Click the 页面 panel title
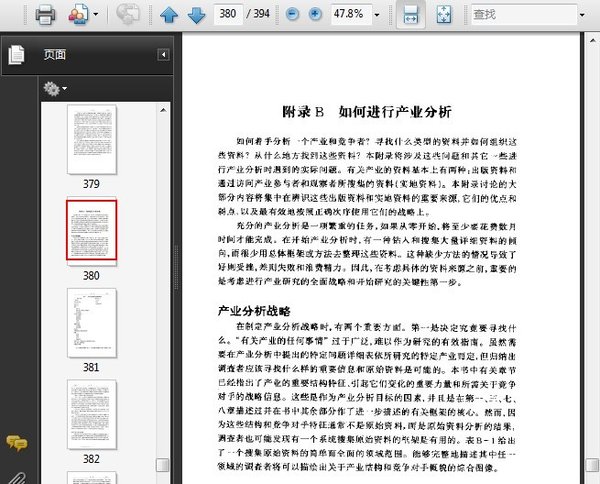 (54, 55)
